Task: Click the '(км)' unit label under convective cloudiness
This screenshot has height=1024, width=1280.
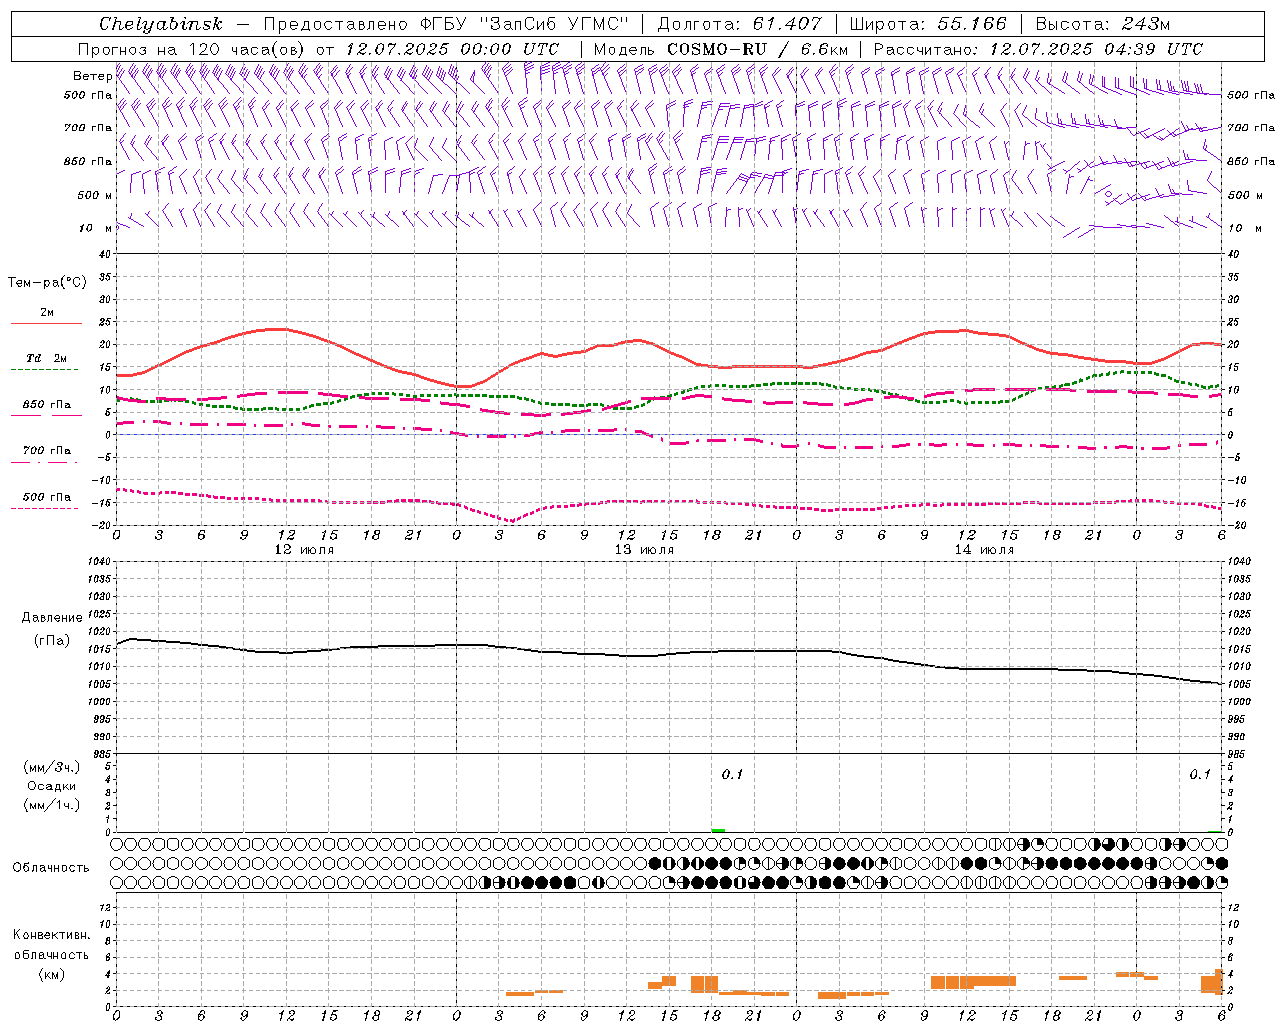Action: 51,974
